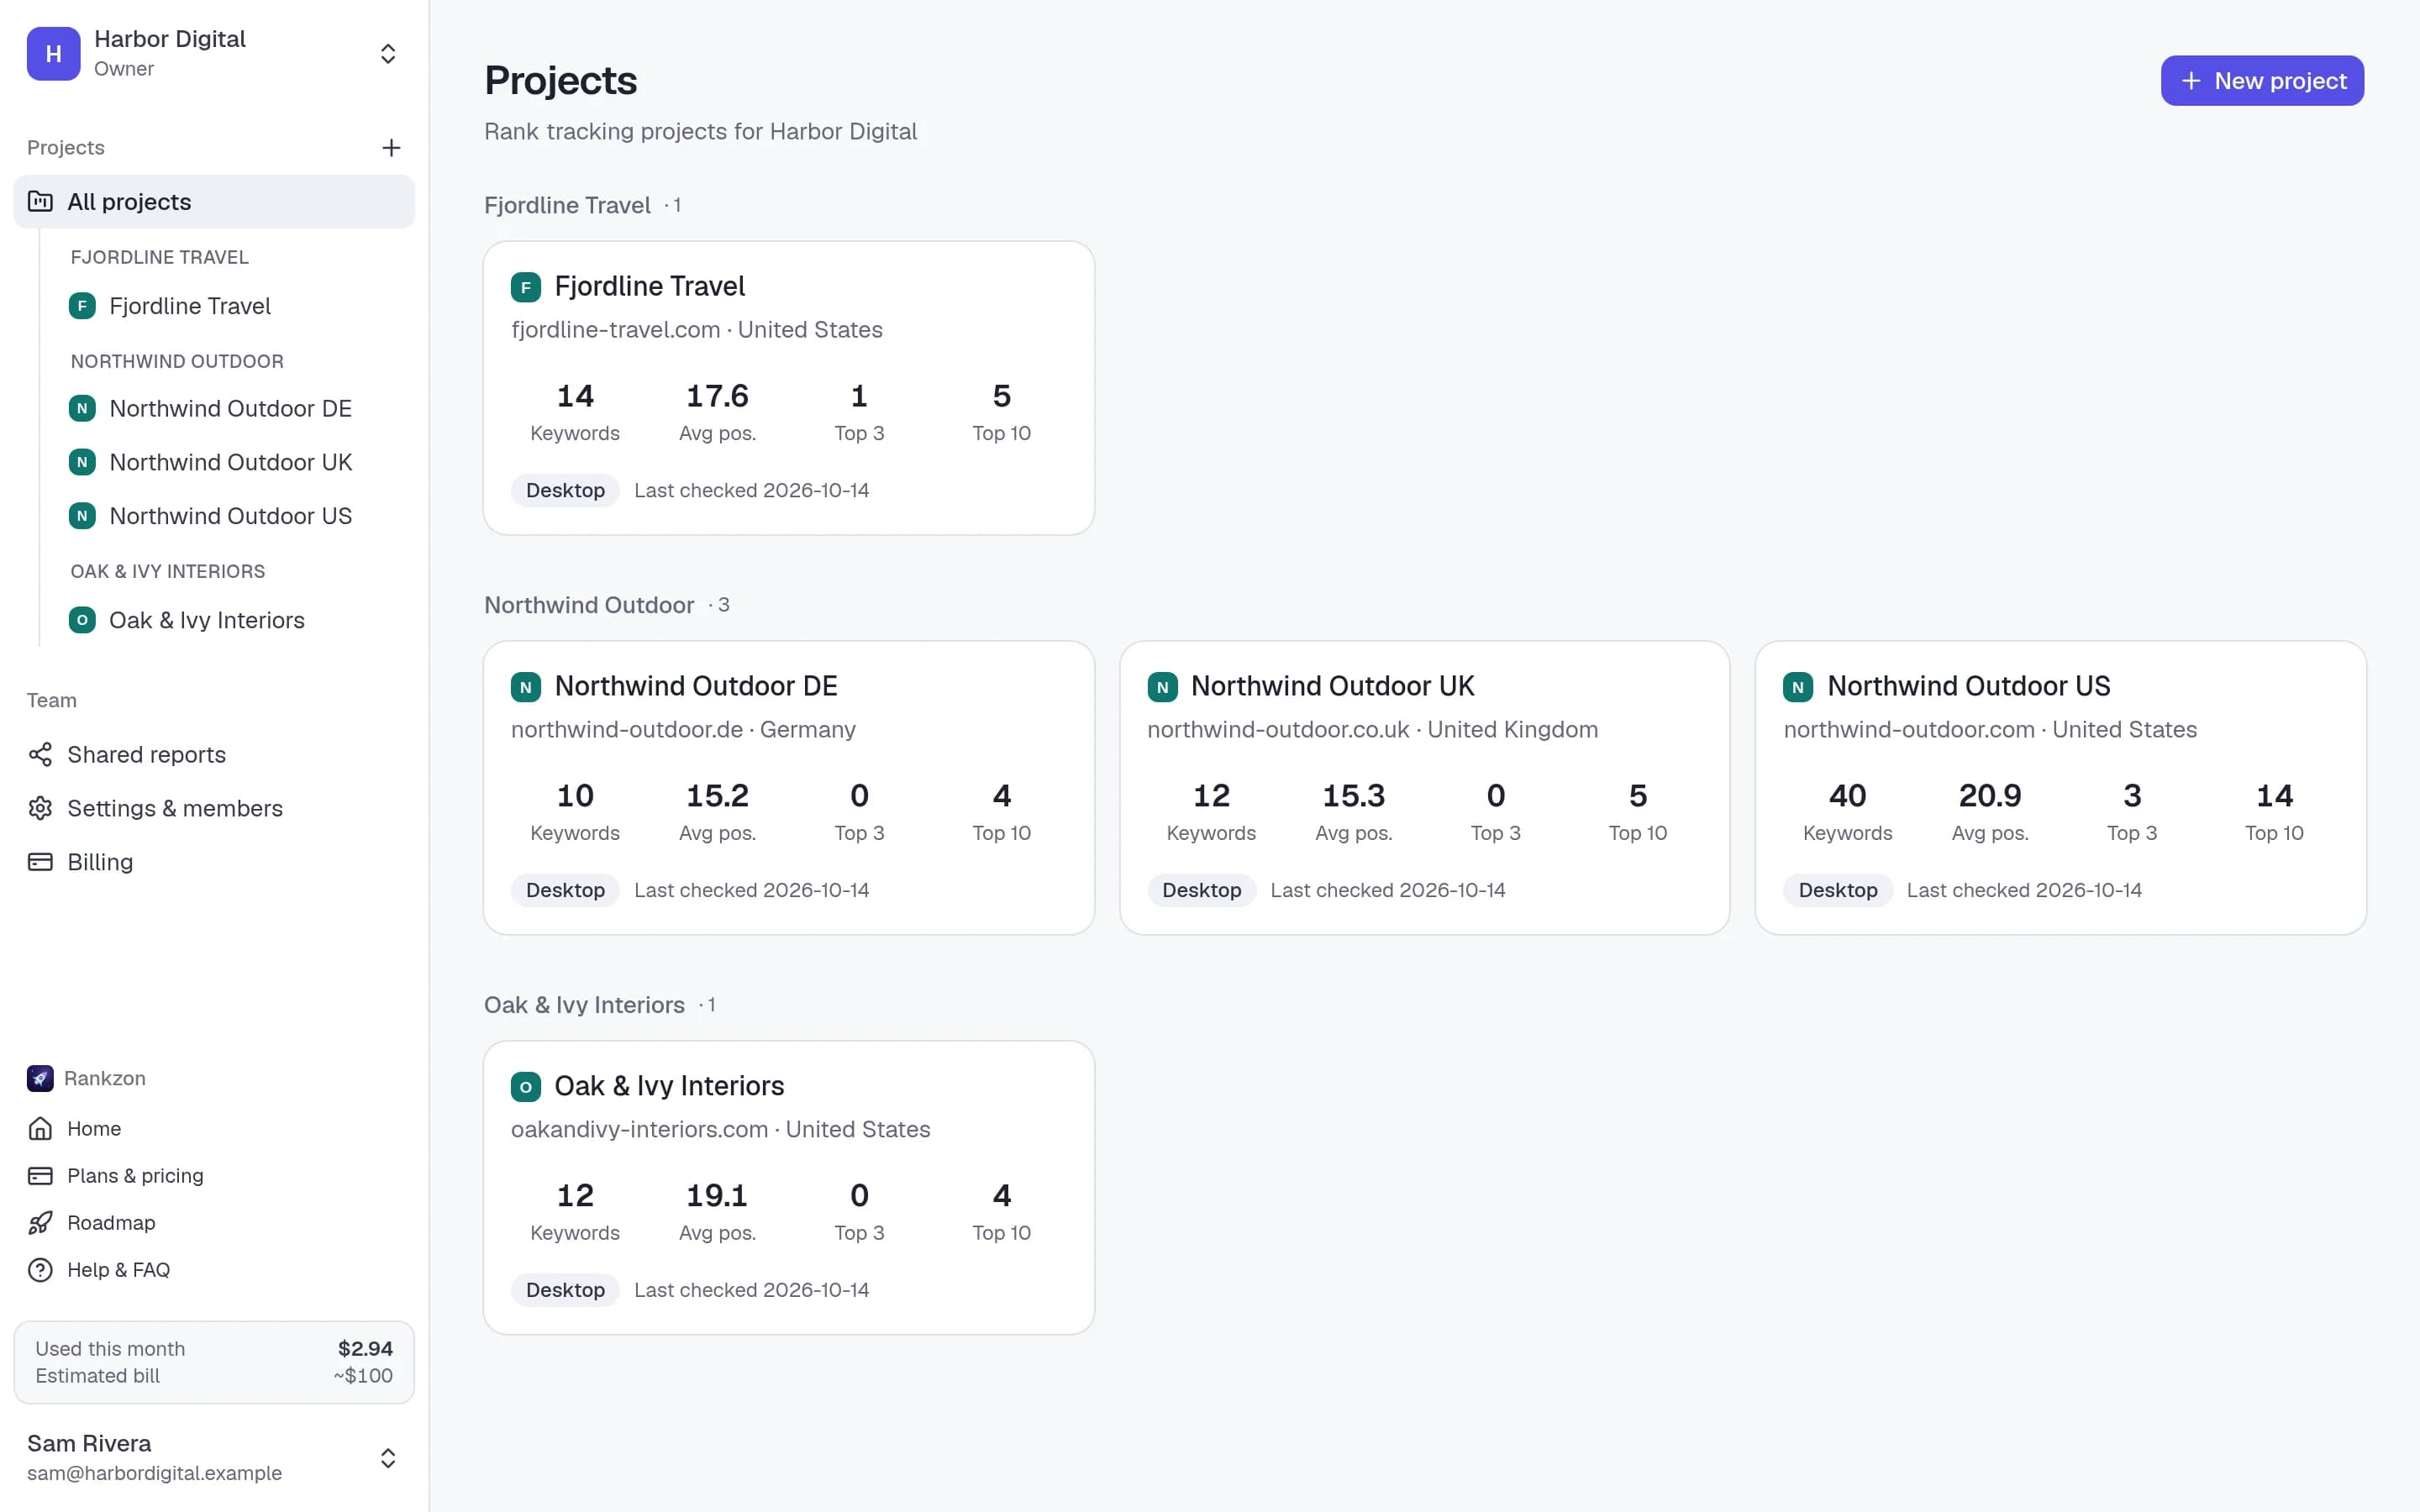Click the N badge on the Northwind Outdoor US card
The height and width of the screenshot is (1512, 2420).
[x=1798, y=687]
